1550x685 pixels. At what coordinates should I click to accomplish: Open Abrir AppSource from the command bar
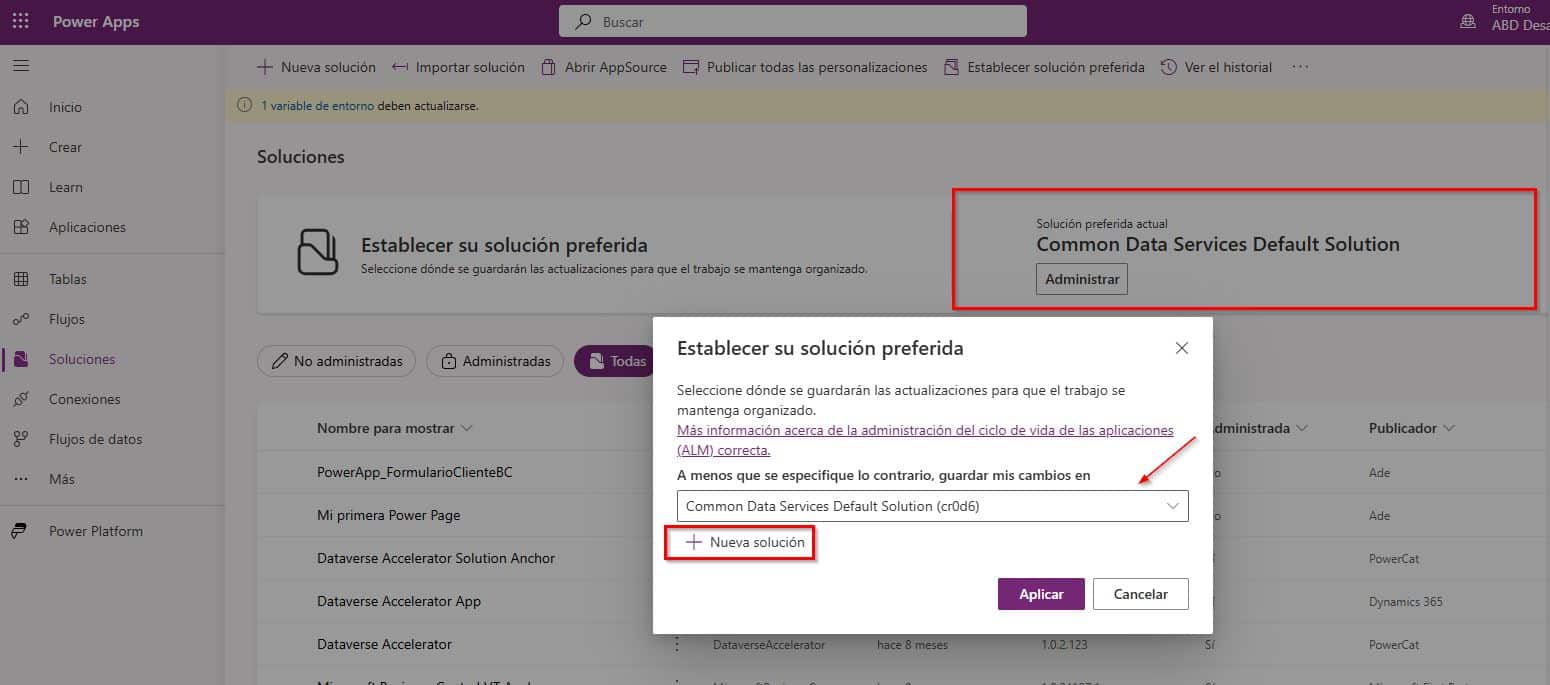(604, 67)
